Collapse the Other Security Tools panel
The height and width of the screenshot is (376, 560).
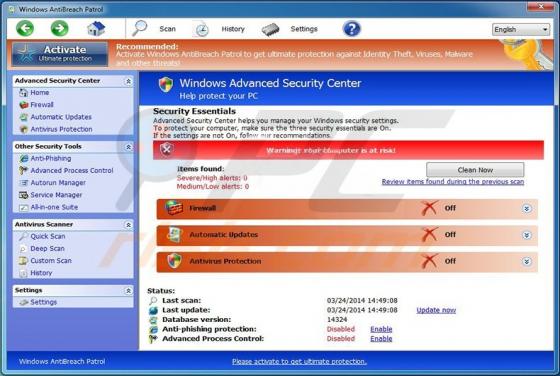128,147
